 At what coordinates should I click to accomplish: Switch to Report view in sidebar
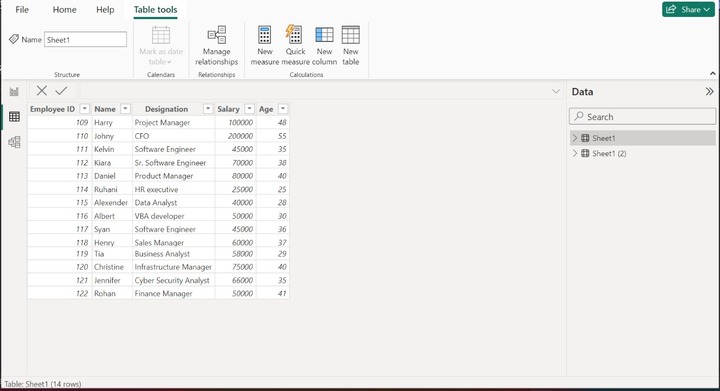(14, 92)
